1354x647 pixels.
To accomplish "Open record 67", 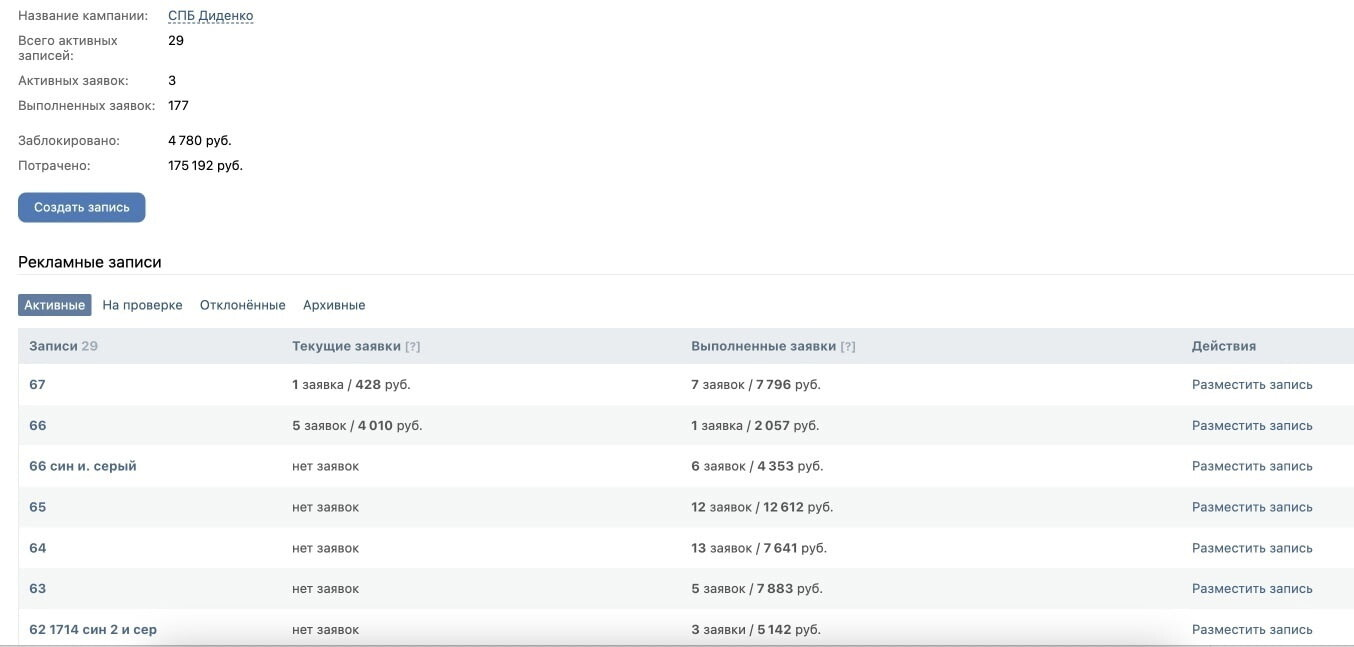I will (38, 384).
